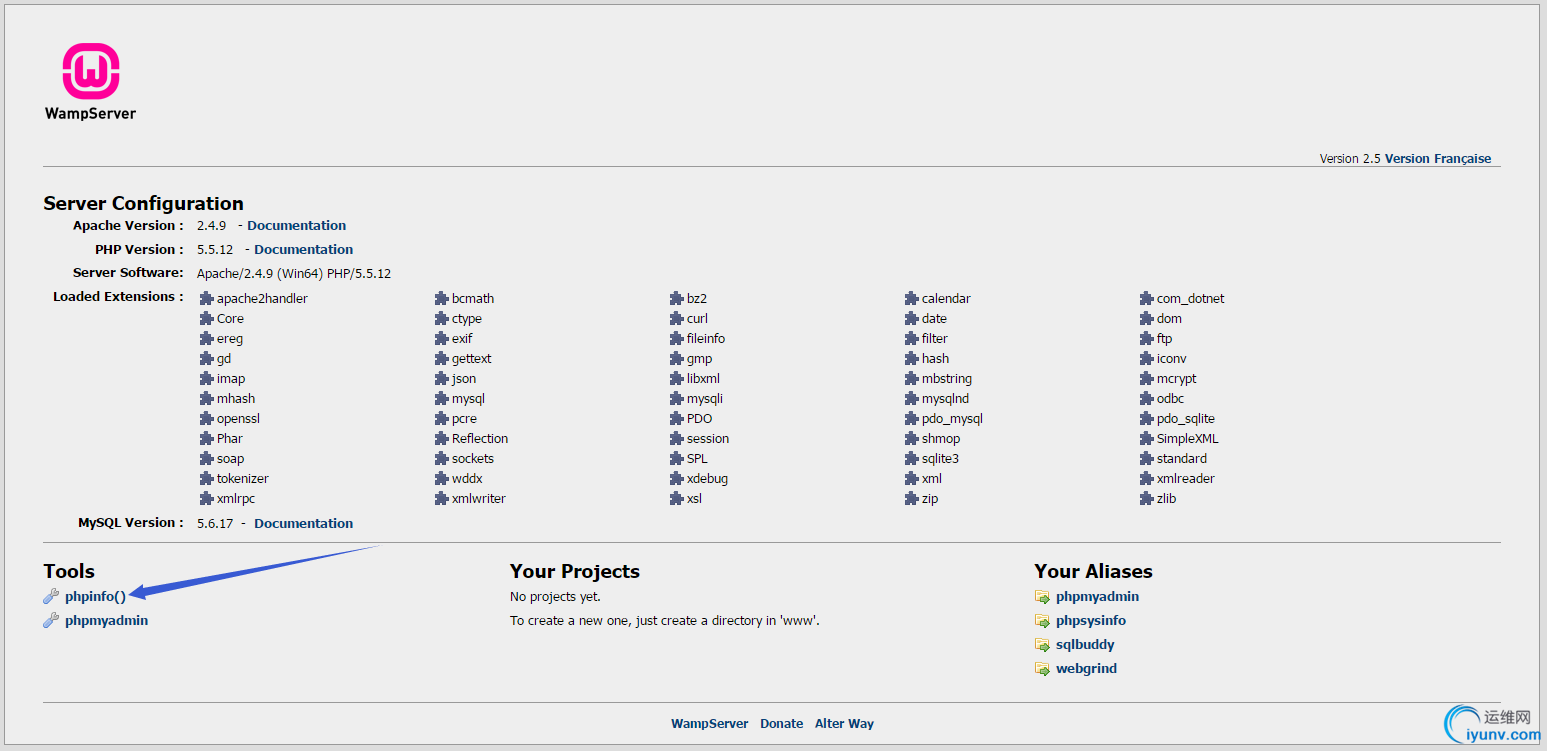The width and height of the screenshot is (1547, 751).
Task: Click the 'No projects yet.' text
Action: (555, 597)
